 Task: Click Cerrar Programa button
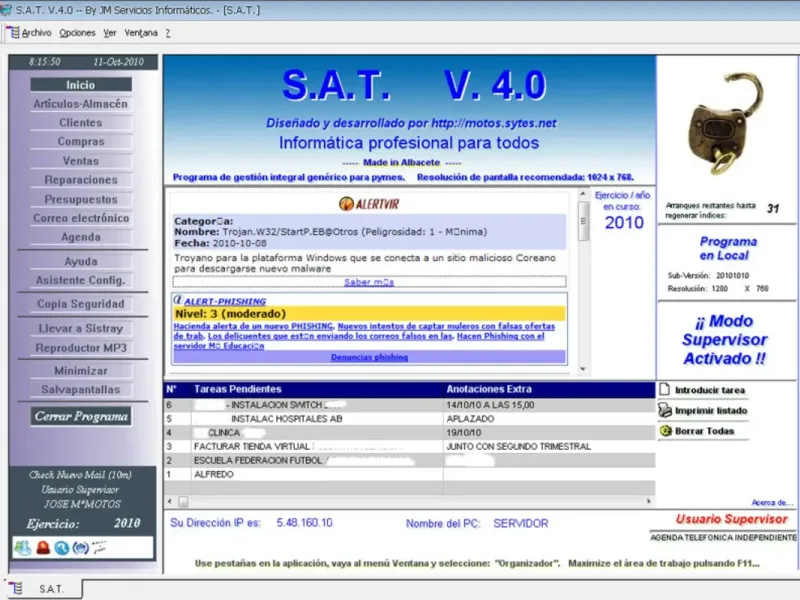pyautogui.click(x=81, y=416)
